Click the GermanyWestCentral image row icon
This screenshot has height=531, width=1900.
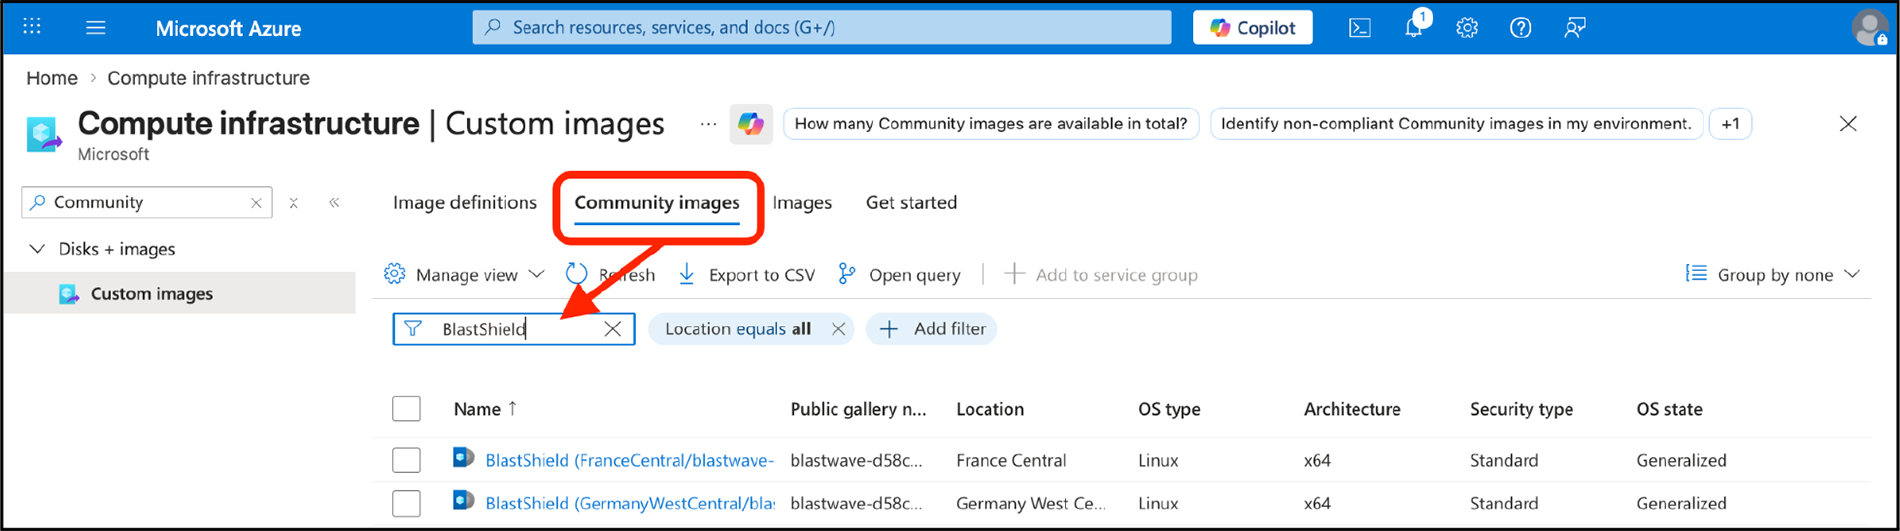coord(463,501)
